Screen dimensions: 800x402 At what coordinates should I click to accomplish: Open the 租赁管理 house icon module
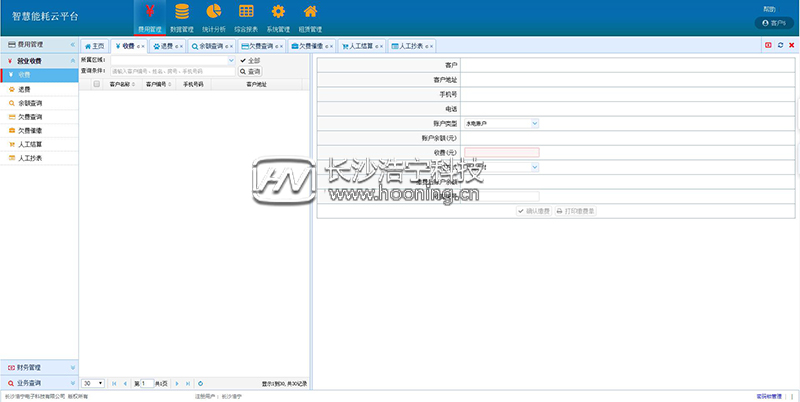click(x=311, y=16)
